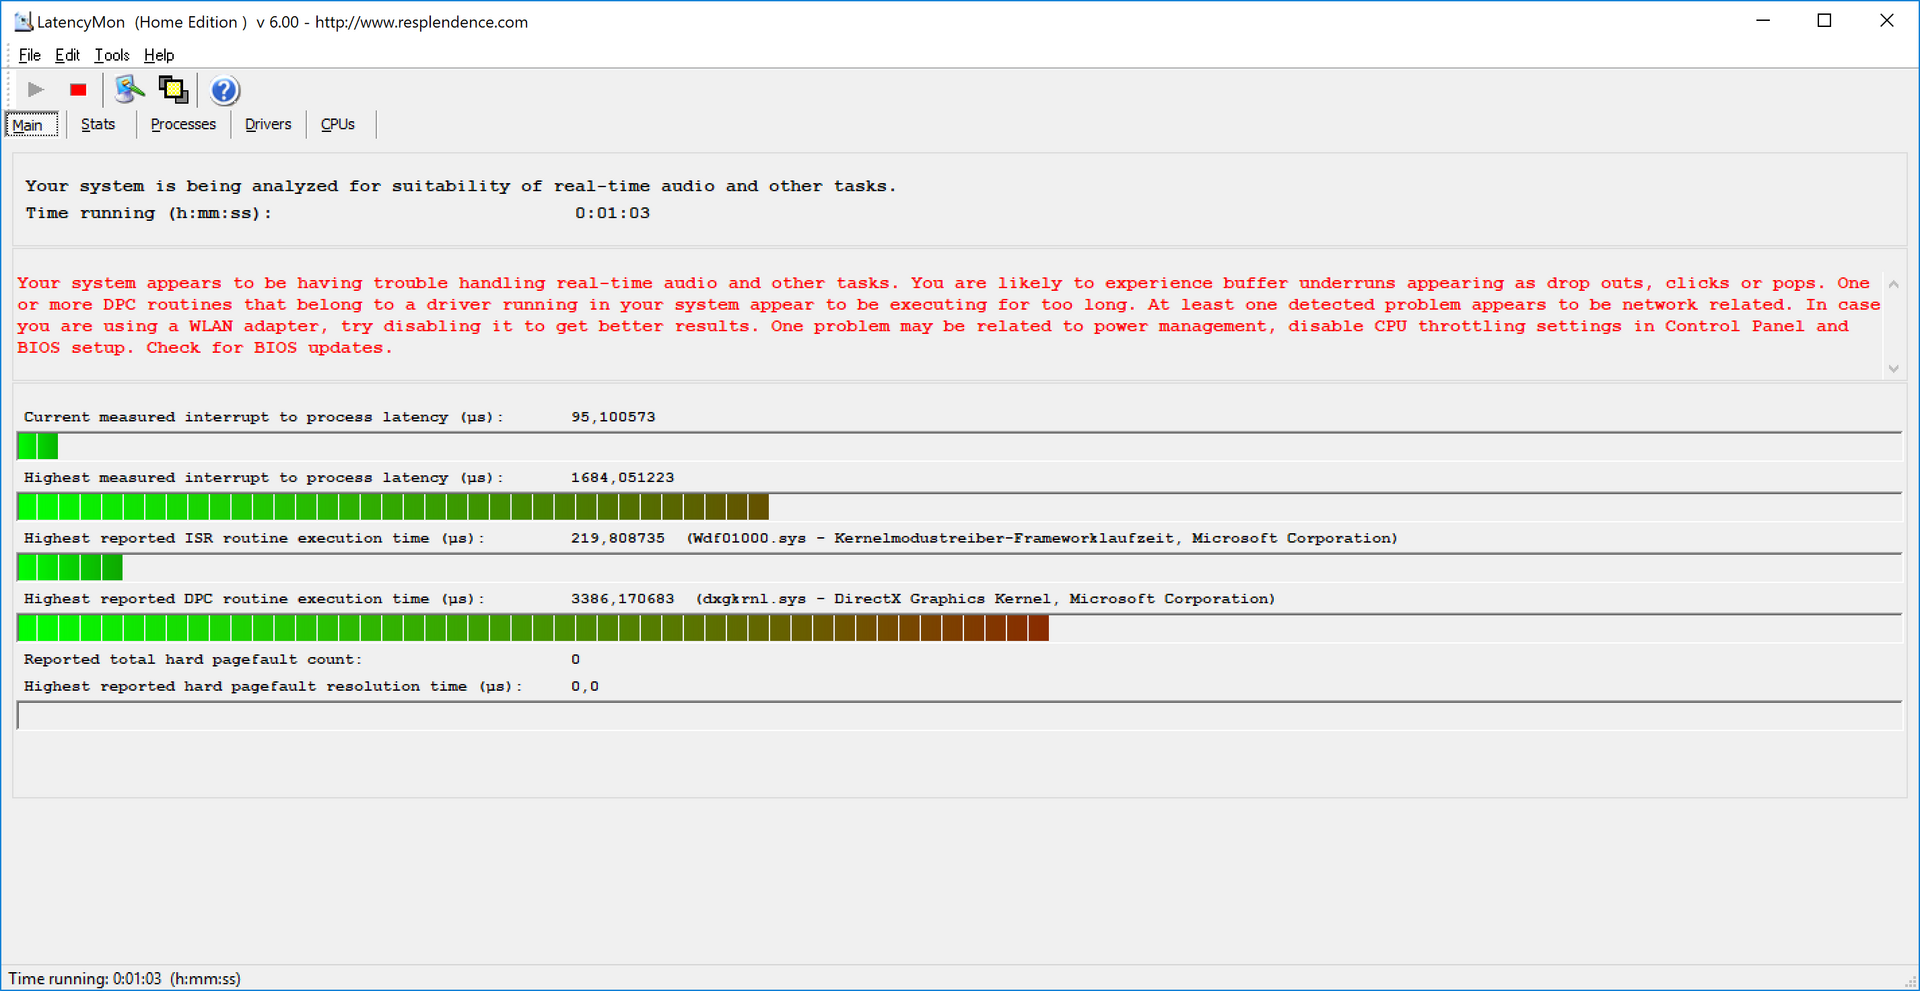Click the 'Highest measured interrupt to process latency' label
This screenshot has width=1920, height=991.
264,478
